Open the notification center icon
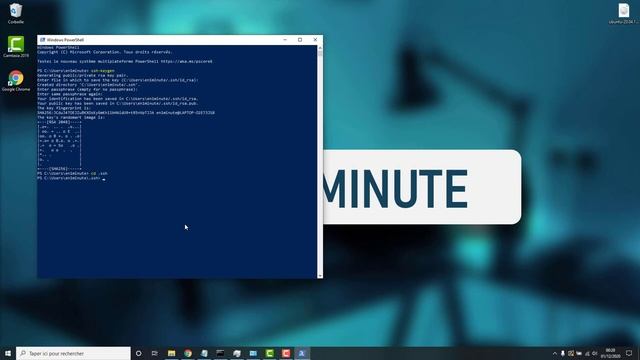Image resolution: width=640 pixels, height=360 pixels. tap(629, 353)
